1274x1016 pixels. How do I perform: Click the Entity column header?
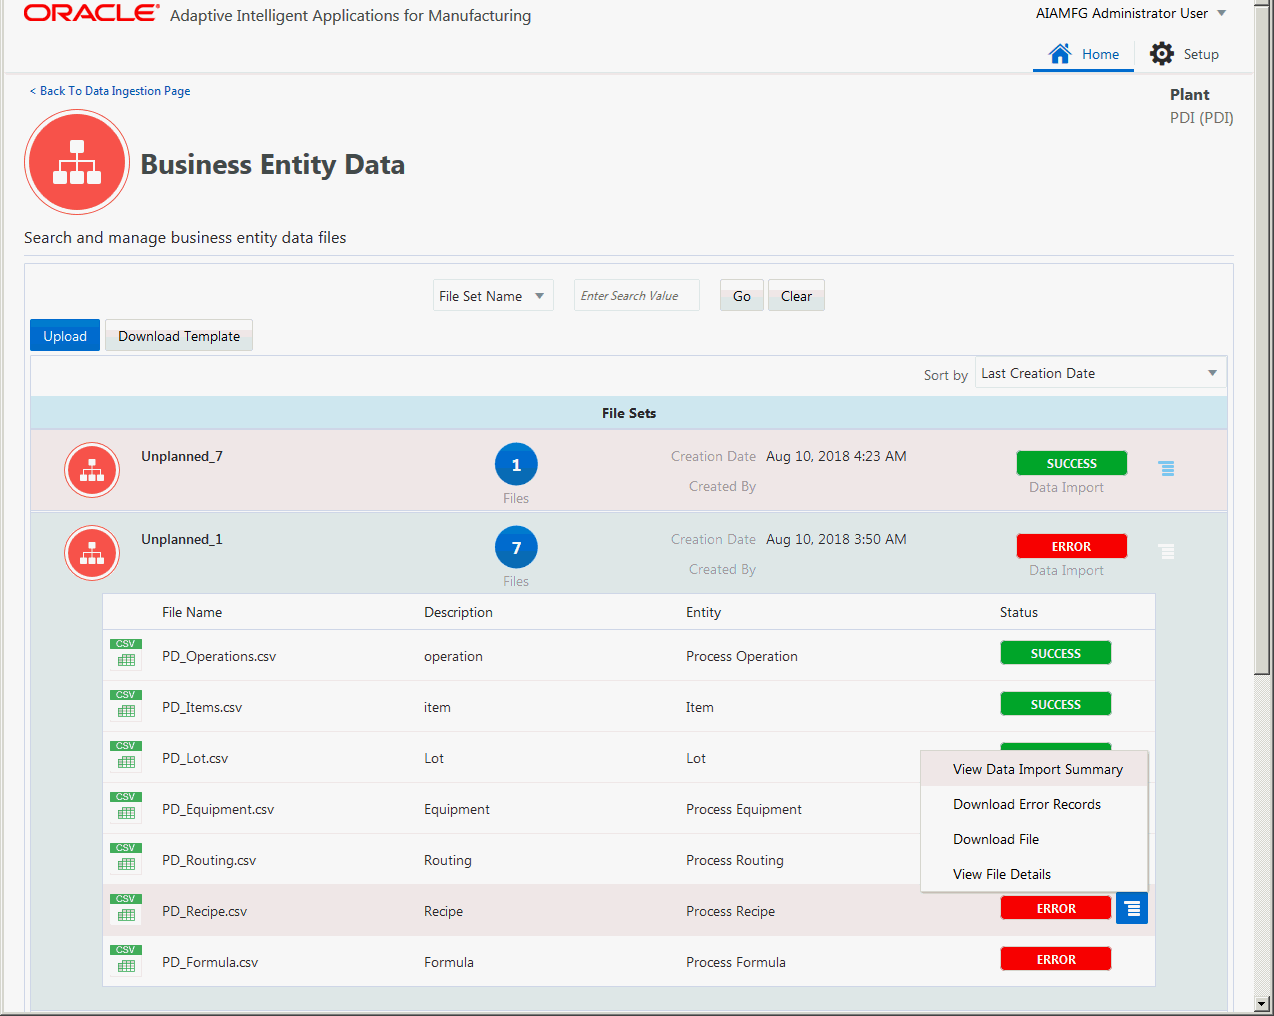point(703,613)
